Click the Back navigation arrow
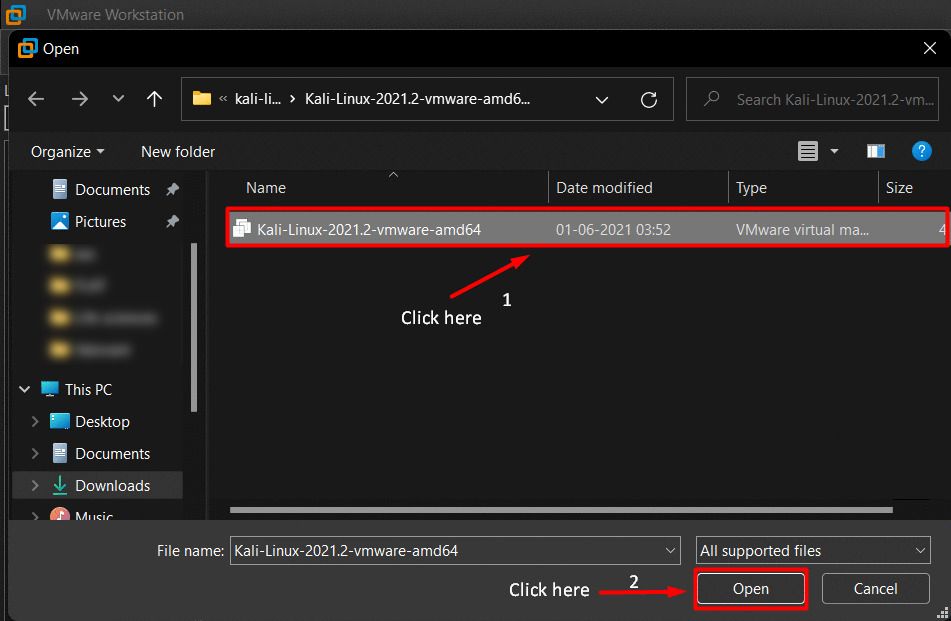Image resolution: width=951 pixels, height=621 pixels. [x=36, y=99]
